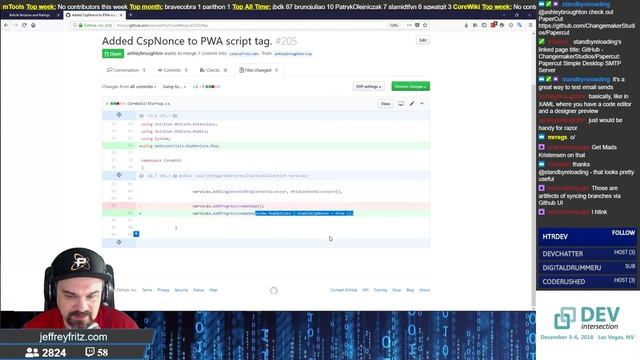This screenshot has width=640, height=360.
Task: Click the Shop footer link
Action: [x=397, y=290]
